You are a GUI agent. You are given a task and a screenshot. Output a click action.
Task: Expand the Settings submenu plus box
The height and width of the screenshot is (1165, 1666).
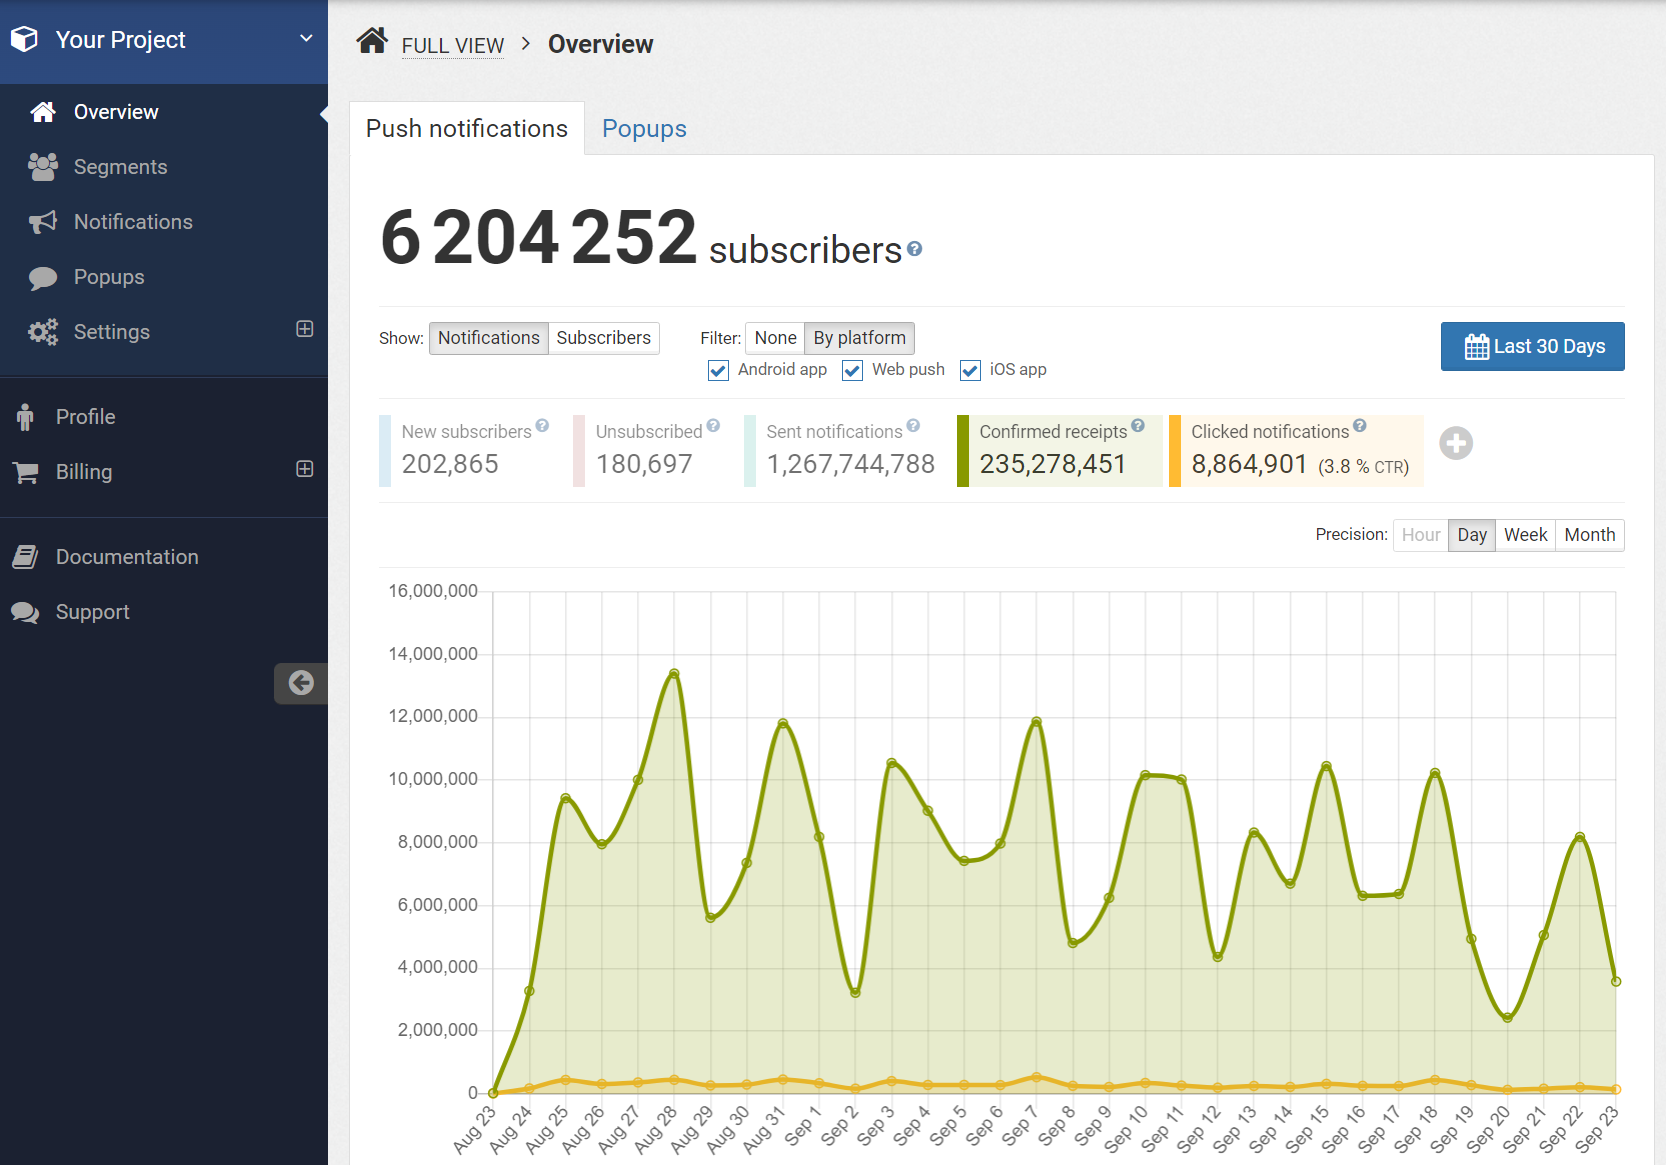tap(305, 329)
